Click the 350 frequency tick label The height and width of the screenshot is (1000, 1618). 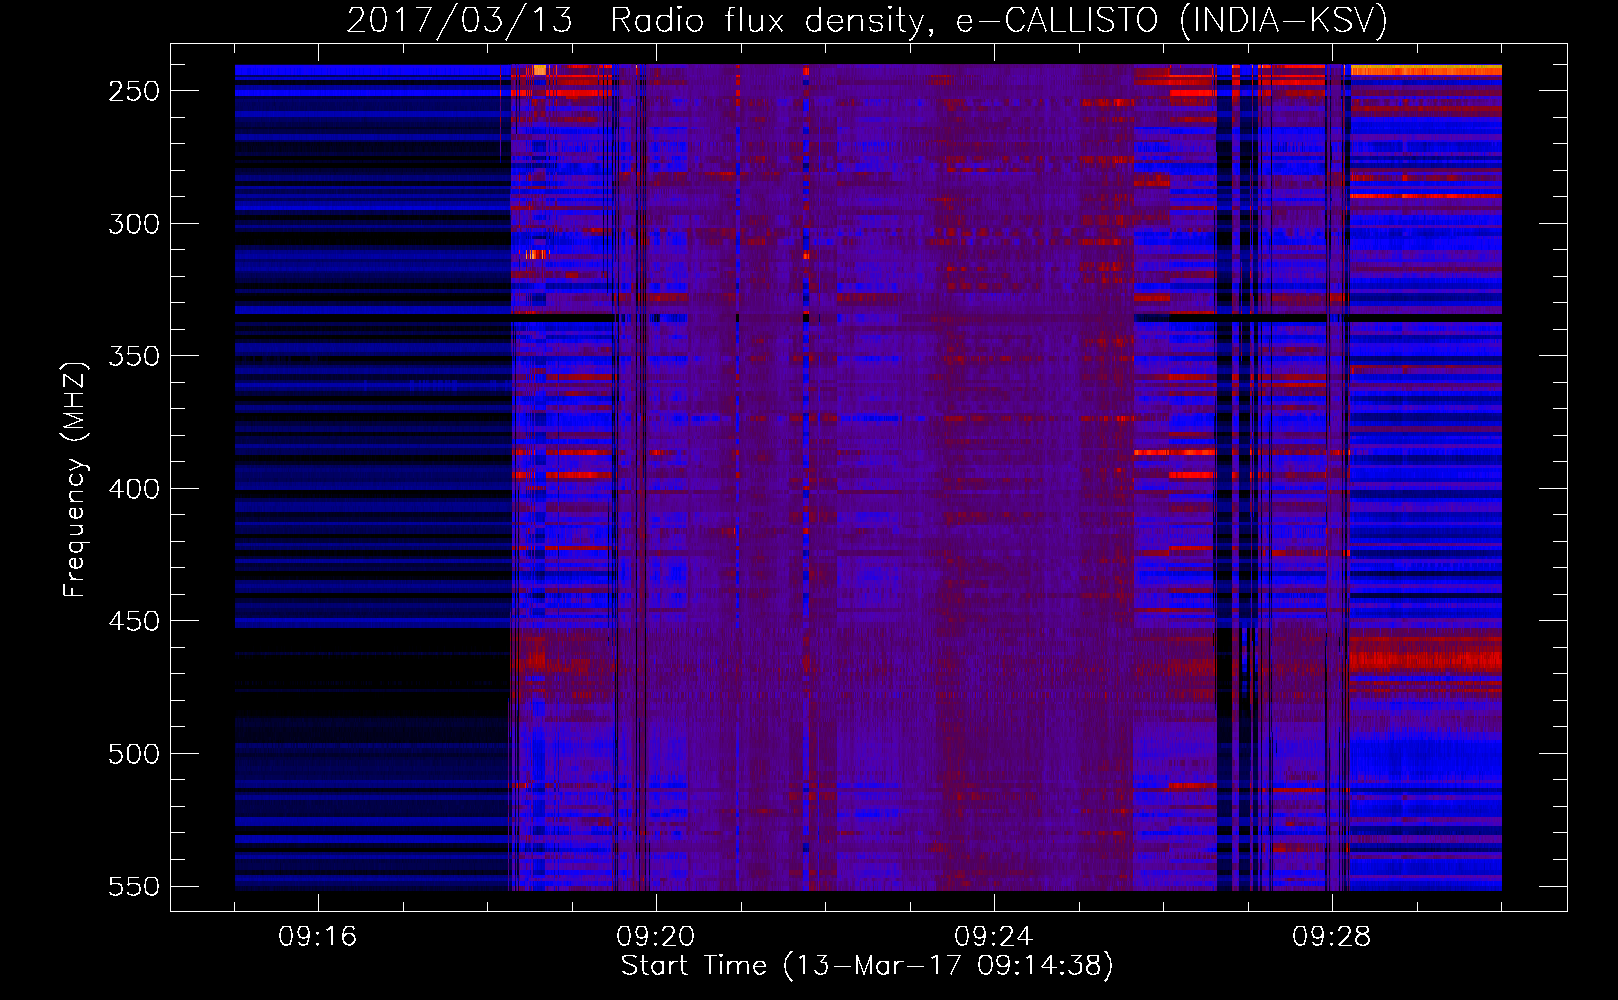[134, 356]
